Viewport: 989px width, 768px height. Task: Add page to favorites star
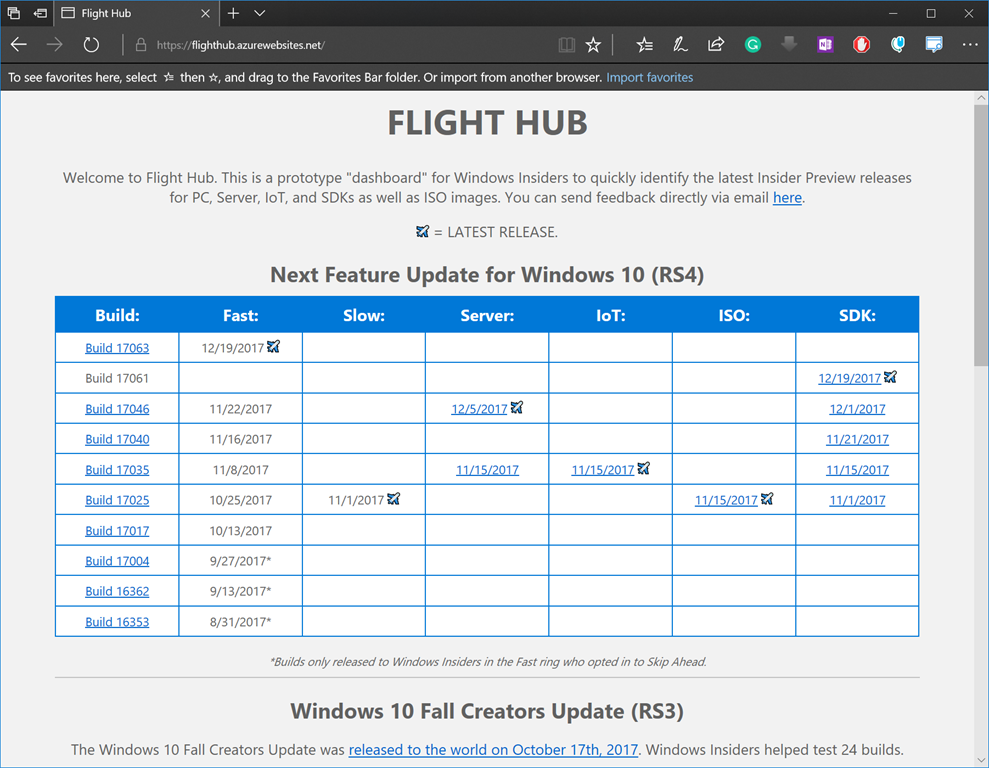pos(593,45)
